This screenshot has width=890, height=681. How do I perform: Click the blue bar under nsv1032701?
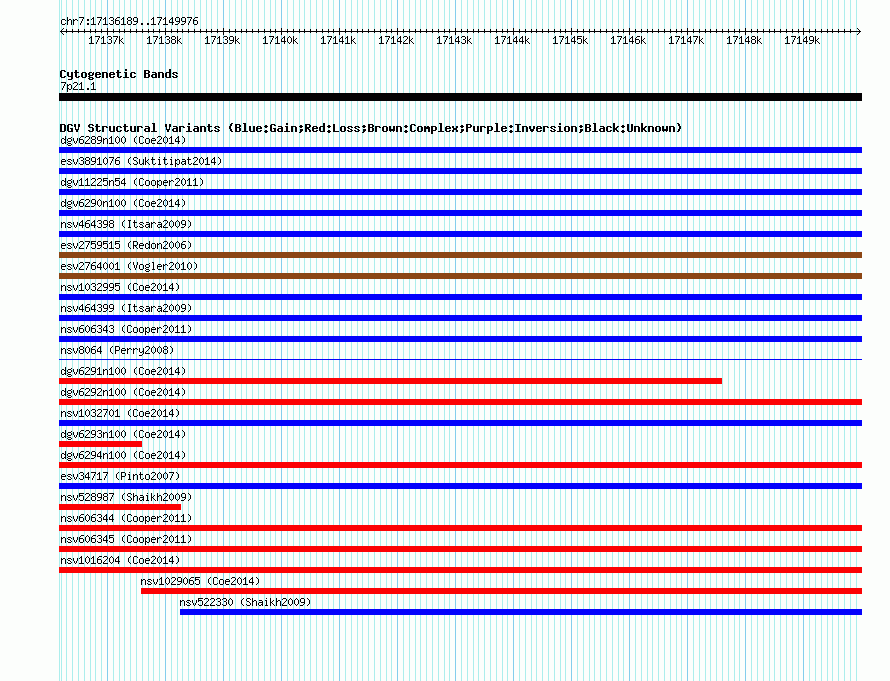tap(460, 423)
